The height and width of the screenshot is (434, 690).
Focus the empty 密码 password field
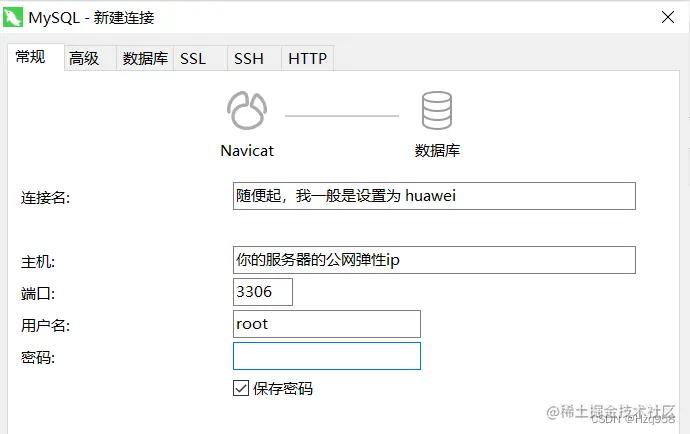click(327, 356)
